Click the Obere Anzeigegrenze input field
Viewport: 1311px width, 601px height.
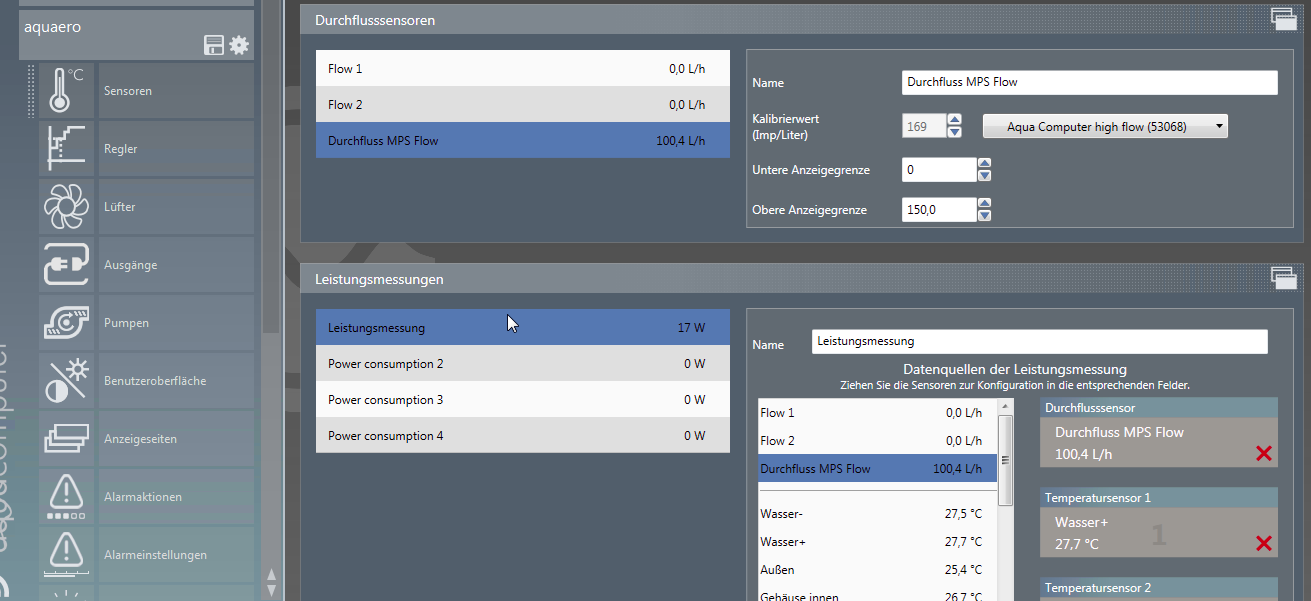(x=939, y=210)
